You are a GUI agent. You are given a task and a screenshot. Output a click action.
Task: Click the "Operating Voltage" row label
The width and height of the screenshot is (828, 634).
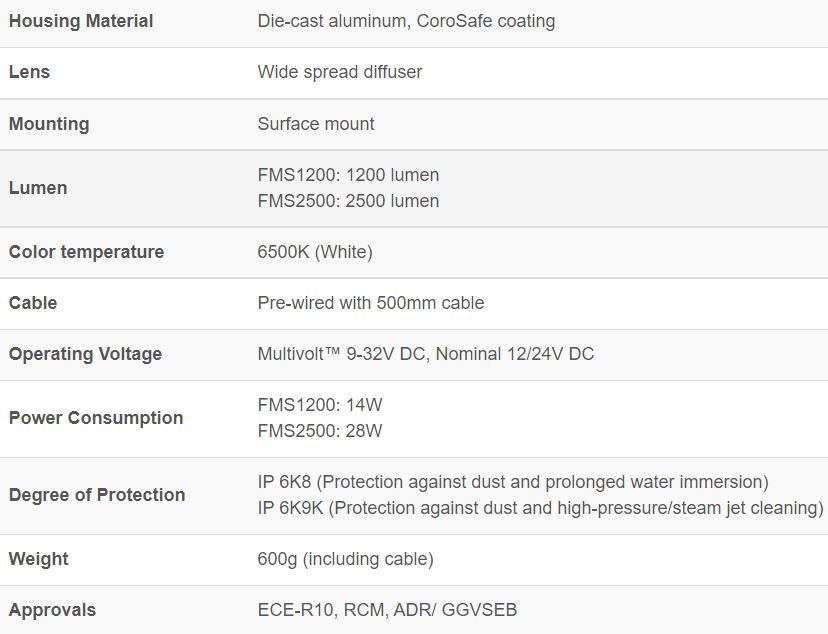click(x=85, y=354)
